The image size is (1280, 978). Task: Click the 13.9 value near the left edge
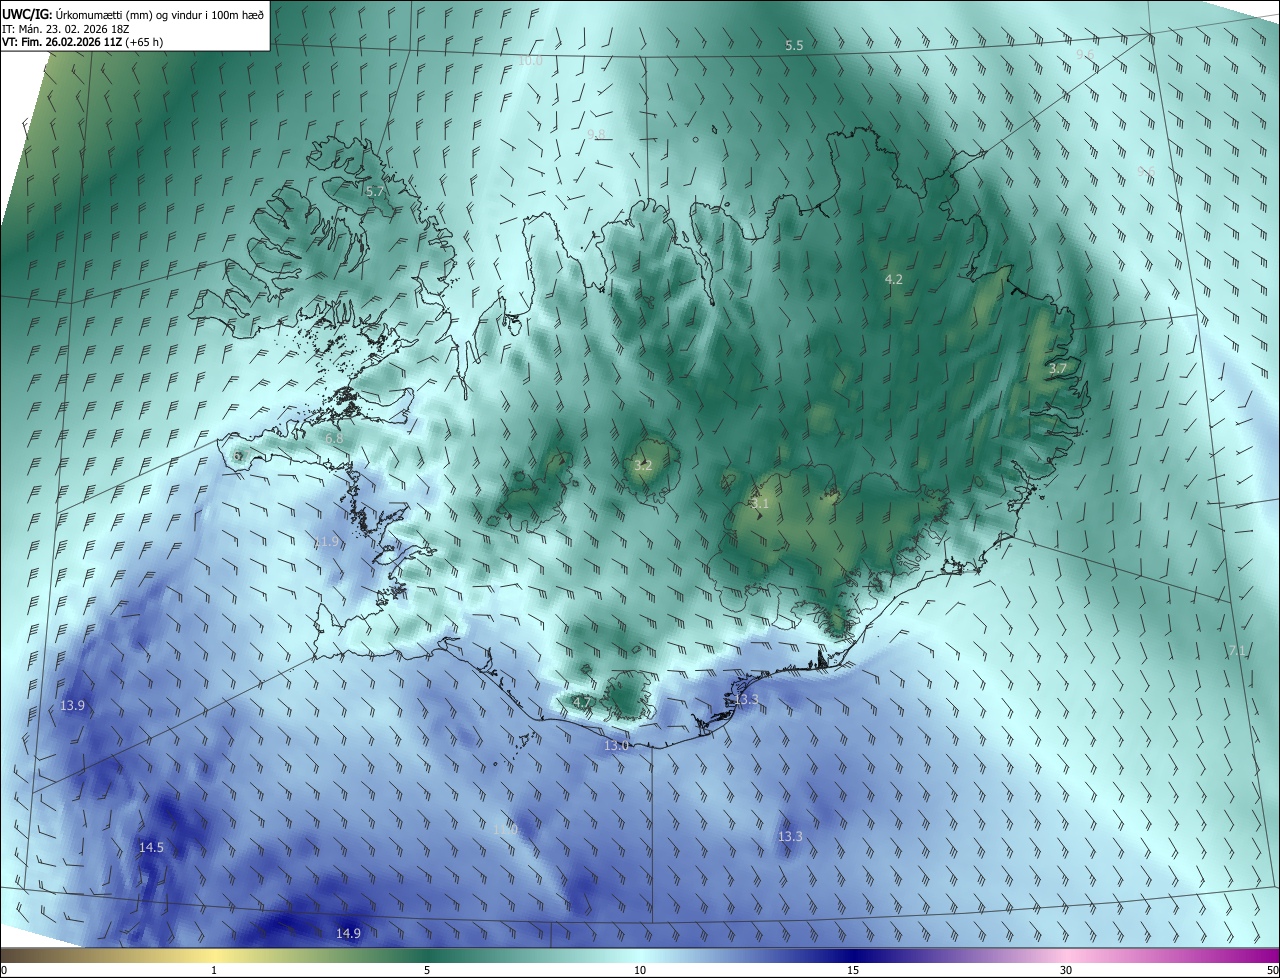tap(72, 706)
